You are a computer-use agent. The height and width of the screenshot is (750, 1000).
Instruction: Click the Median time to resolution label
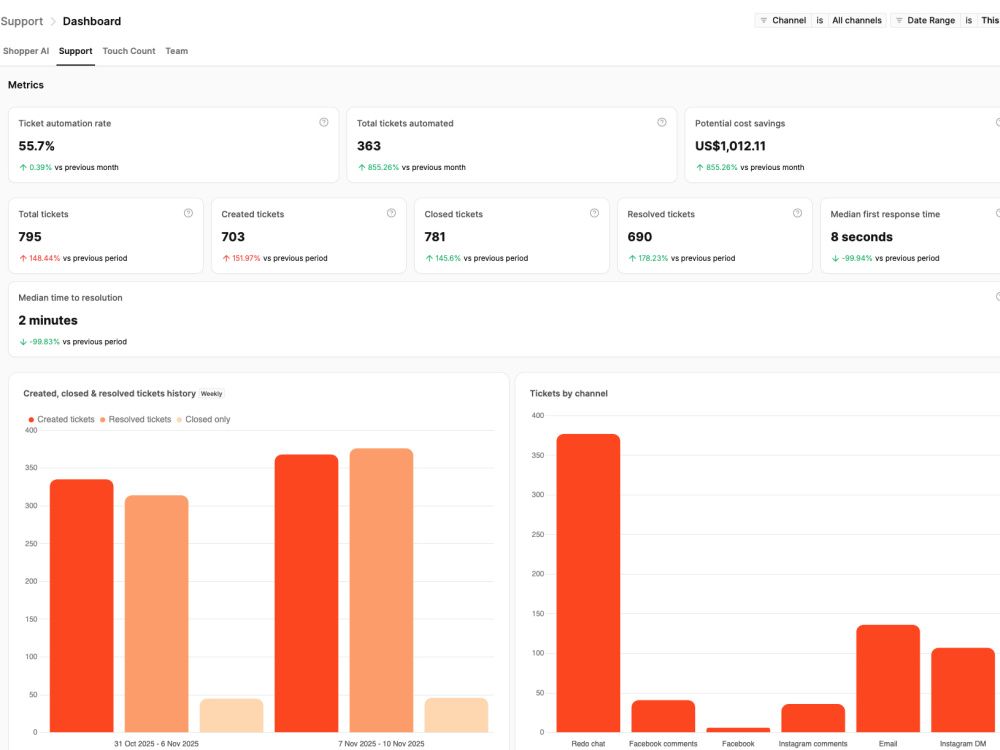point(70,298)
